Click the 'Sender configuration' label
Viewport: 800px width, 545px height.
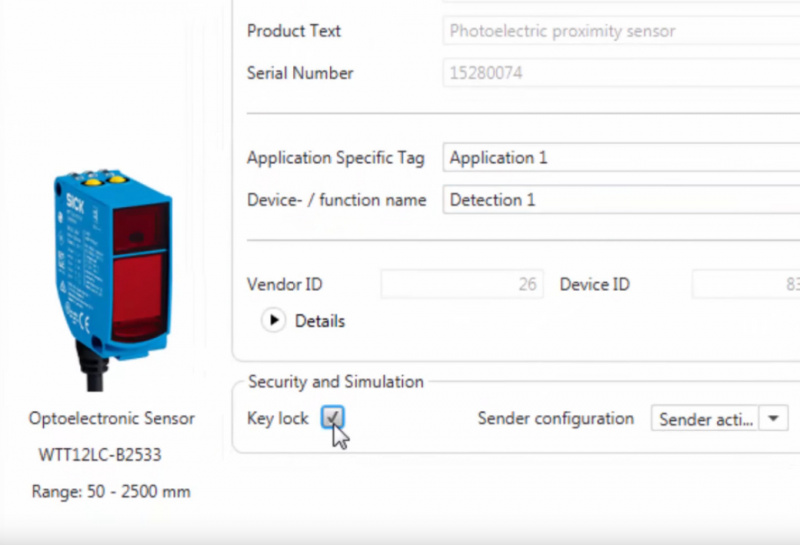click(x=556, y=419)
